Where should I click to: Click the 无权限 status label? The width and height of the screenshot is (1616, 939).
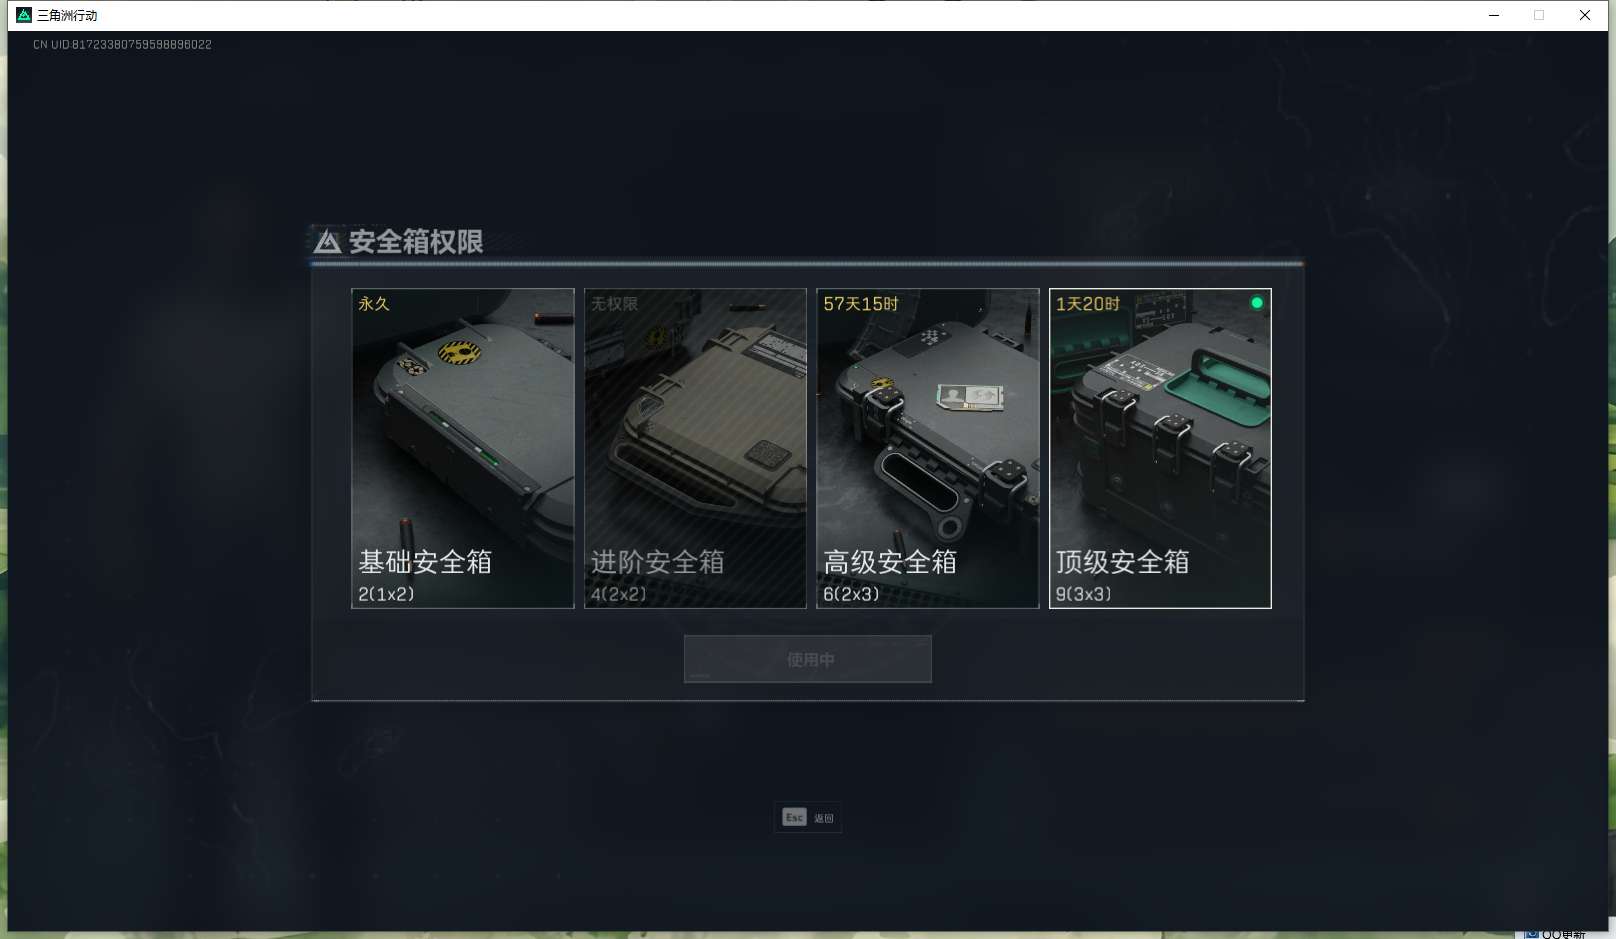click(614, 304)
